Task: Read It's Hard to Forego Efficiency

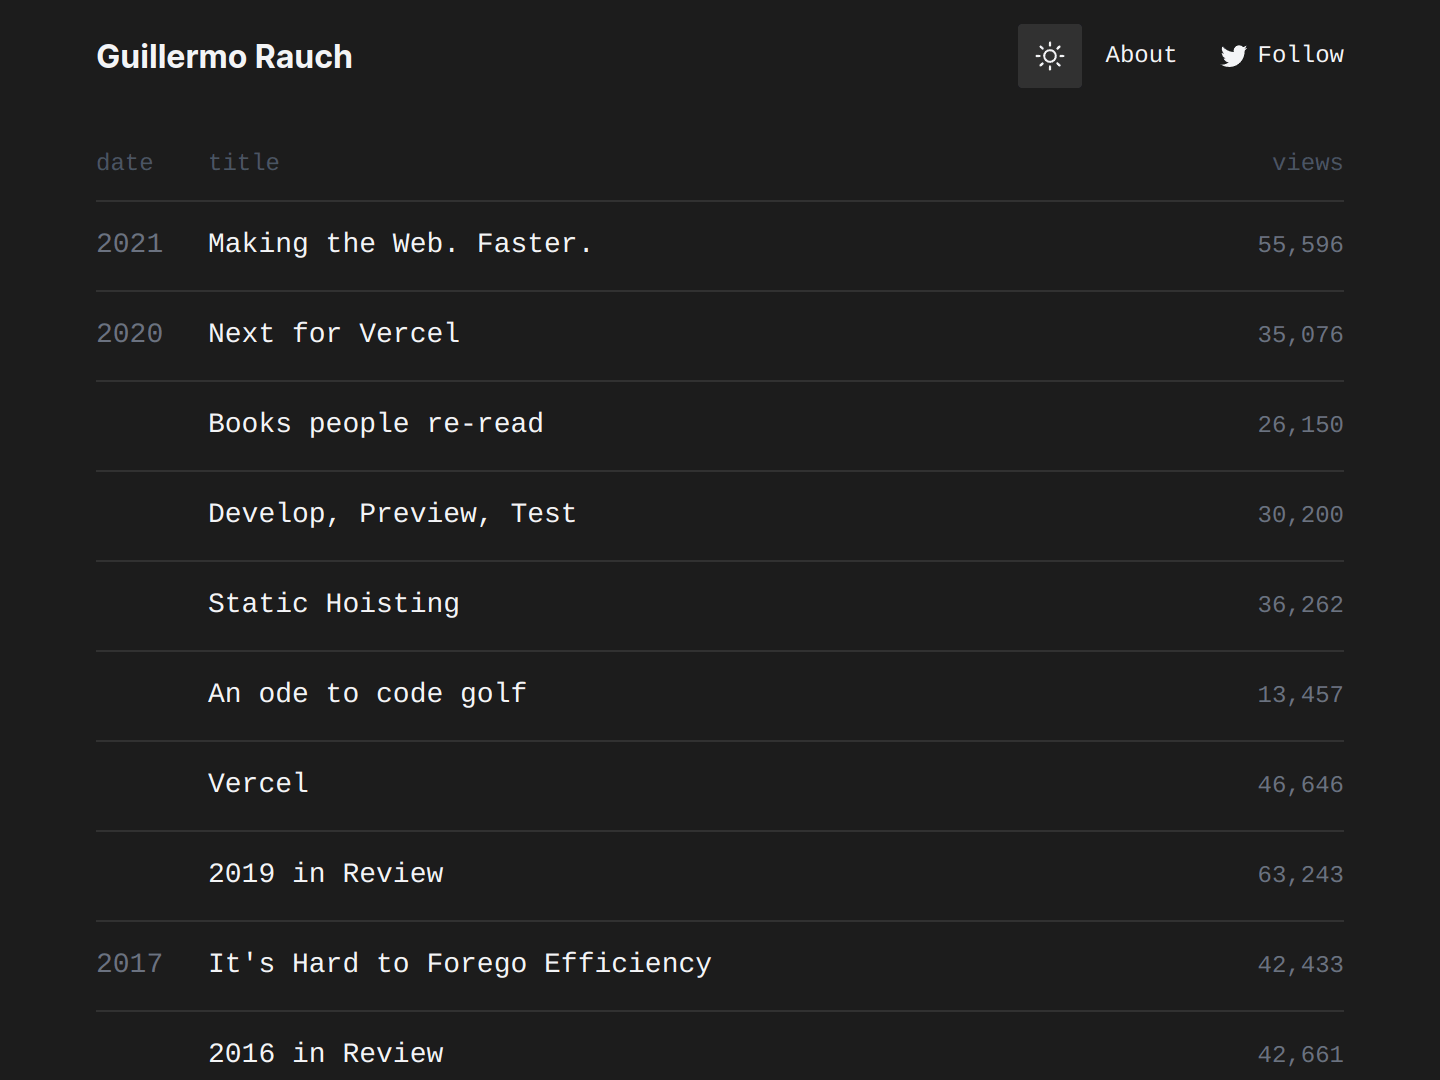Action: [x=459, y=964]
